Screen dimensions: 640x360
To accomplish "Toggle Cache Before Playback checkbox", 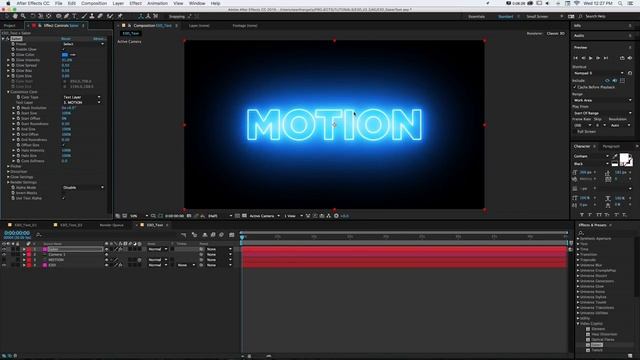I will (x=575, y=87).
